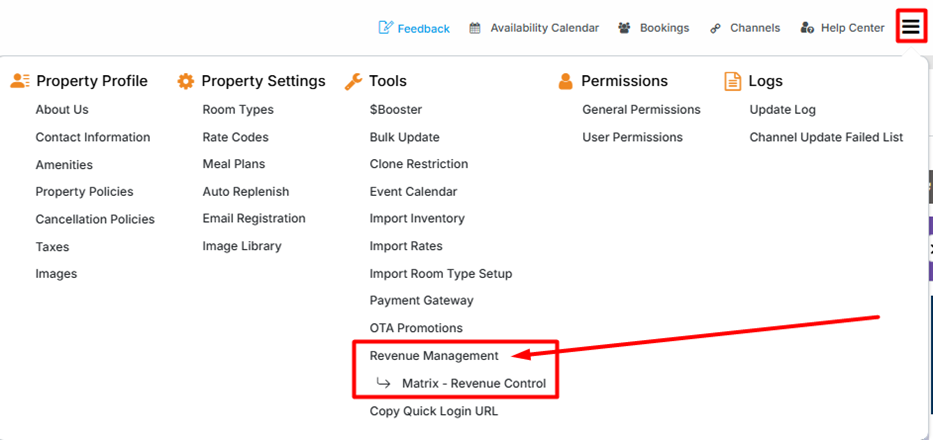Go to Room Types settings
Screen dimensions: 933x440
[238, 110]
